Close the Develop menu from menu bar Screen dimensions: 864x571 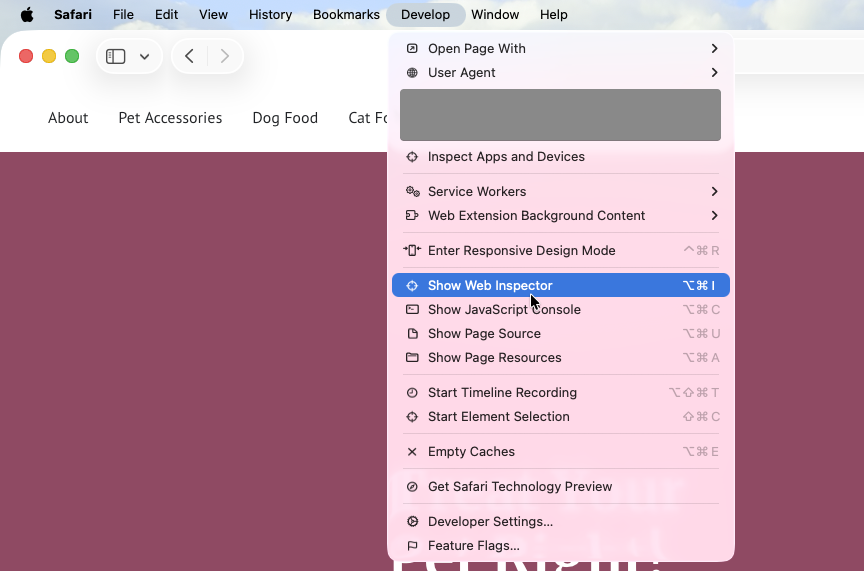[x=425, y=14]
